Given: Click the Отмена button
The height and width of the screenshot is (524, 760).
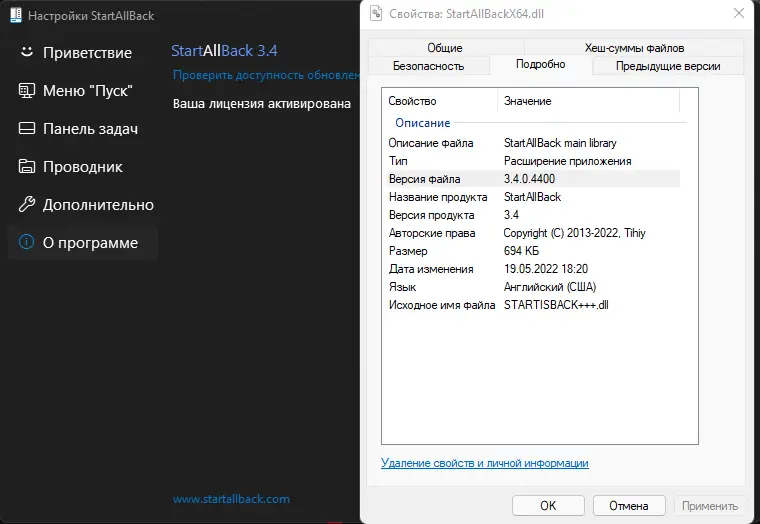Looking at the screenshot, I should 629,506.
